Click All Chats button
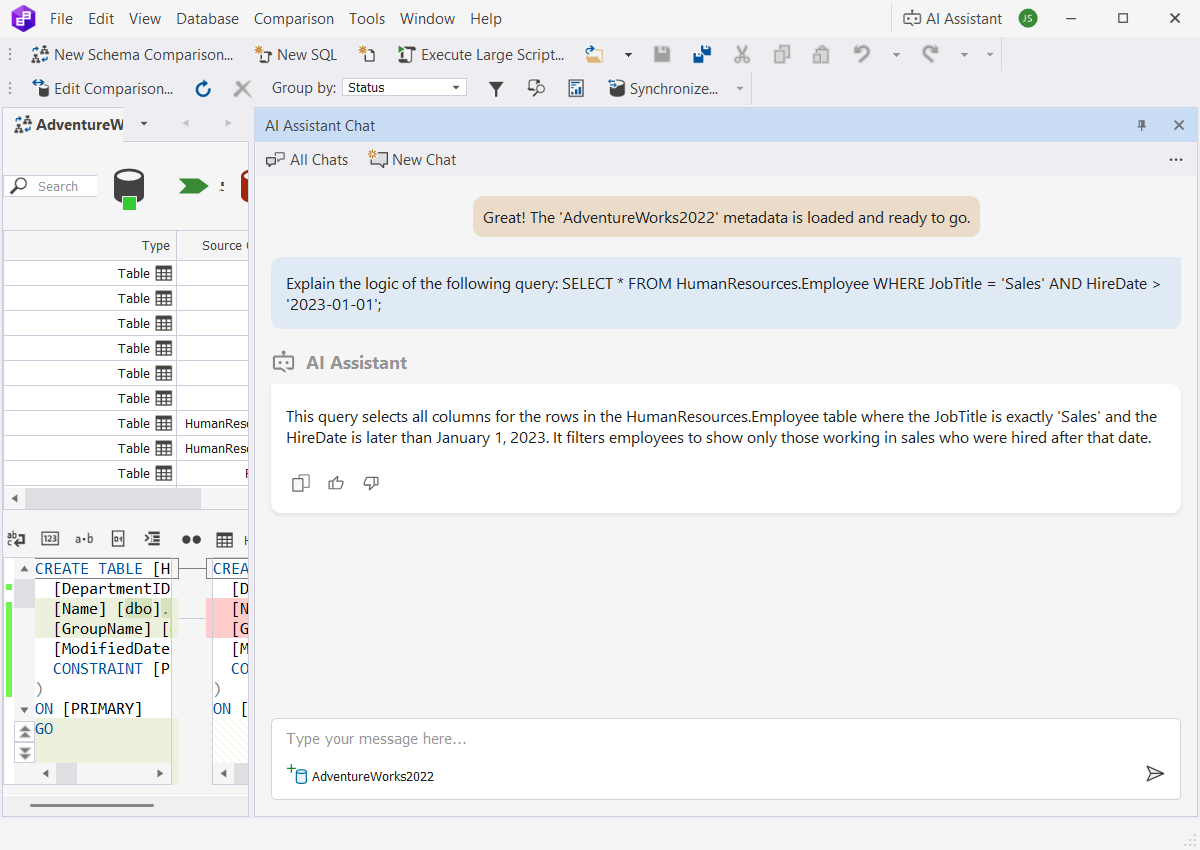The width and height of the screenshot is (1200, 850). 307,159
